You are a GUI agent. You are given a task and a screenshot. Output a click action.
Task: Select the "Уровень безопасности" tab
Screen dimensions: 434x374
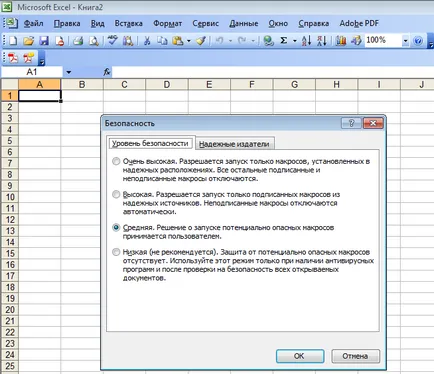point(150,143)
